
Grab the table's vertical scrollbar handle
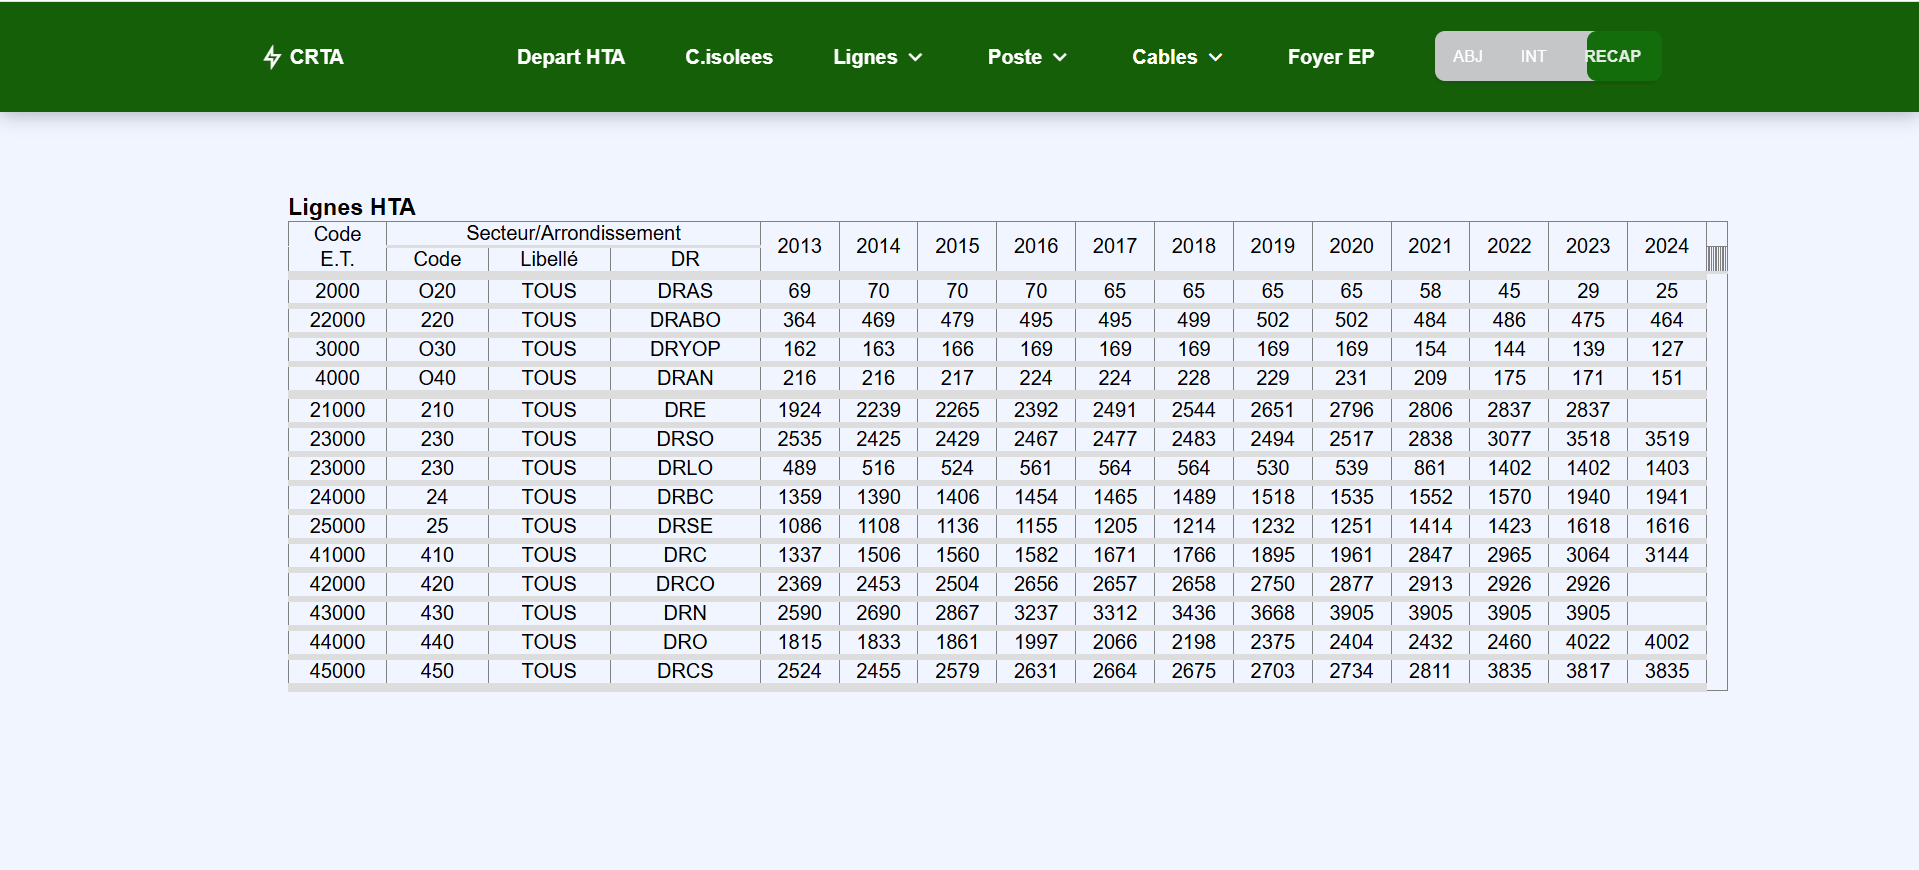click(1716, 259)
